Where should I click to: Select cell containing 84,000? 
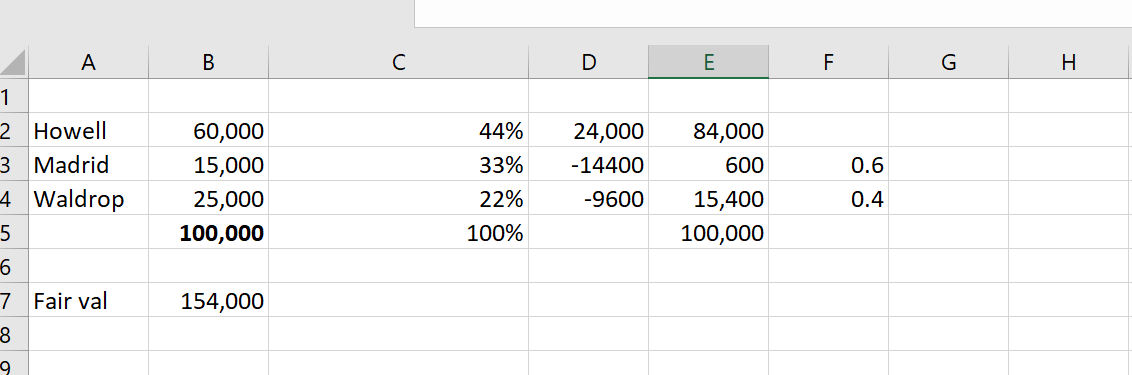pyautogui.click(x=708, y=130)
